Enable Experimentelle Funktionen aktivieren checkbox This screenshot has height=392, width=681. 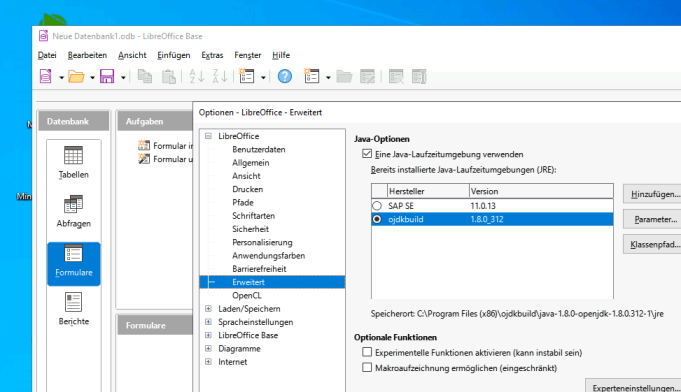coord(367,352)
